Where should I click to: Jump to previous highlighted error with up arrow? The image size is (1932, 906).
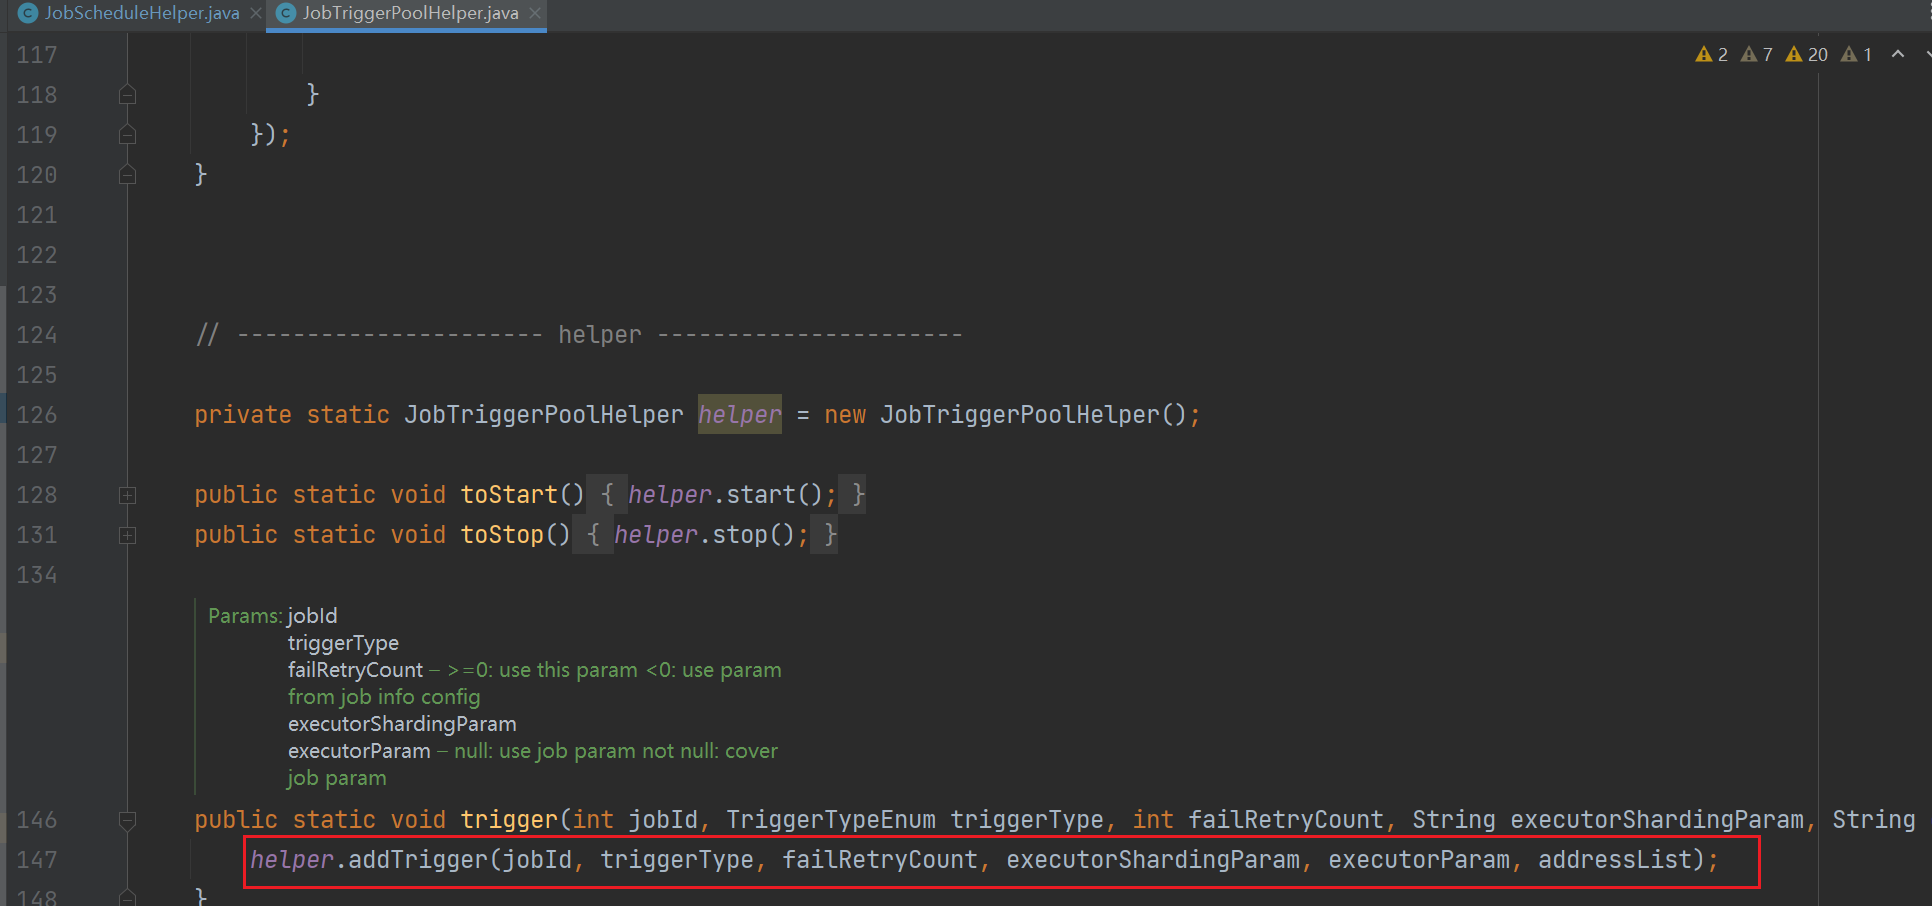[x=1897, y=55]
